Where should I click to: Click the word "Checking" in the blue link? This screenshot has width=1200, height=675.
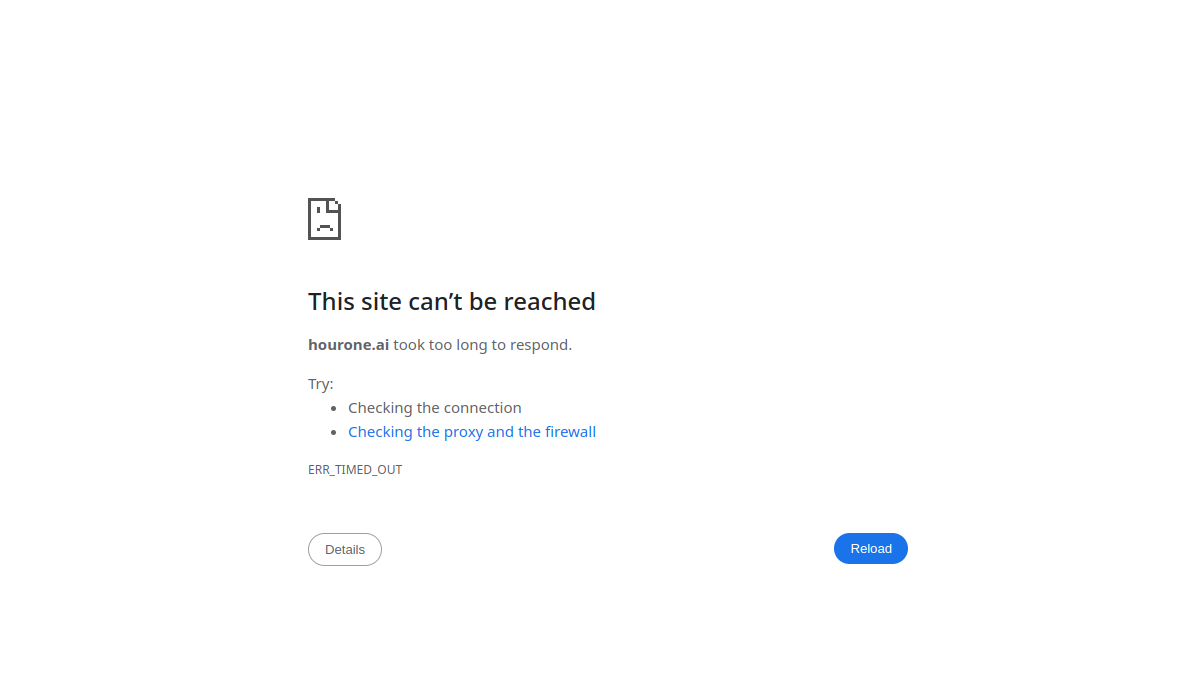pos(380,432)
